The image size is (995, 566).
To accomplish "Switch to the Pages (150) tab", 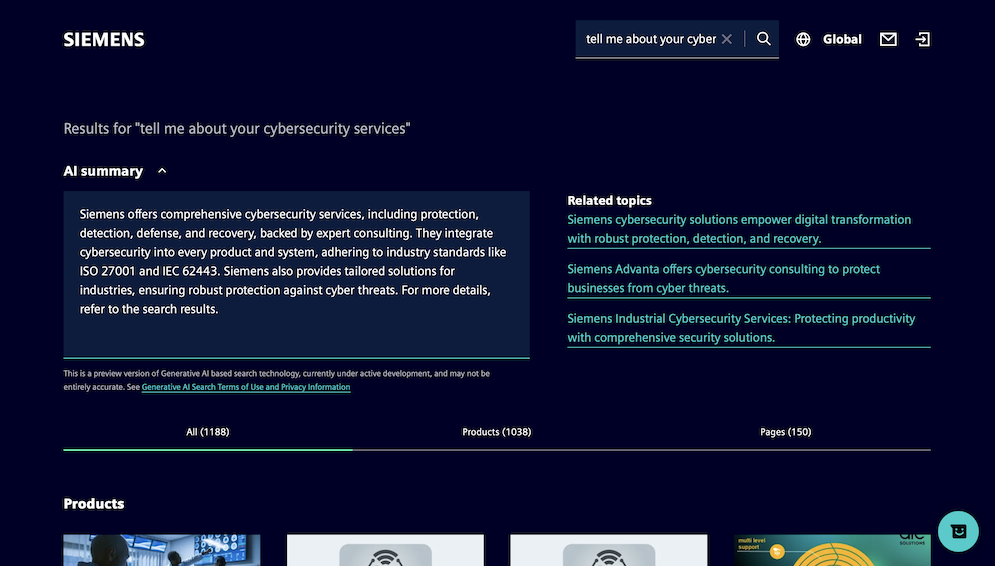I will pos(785,432).
